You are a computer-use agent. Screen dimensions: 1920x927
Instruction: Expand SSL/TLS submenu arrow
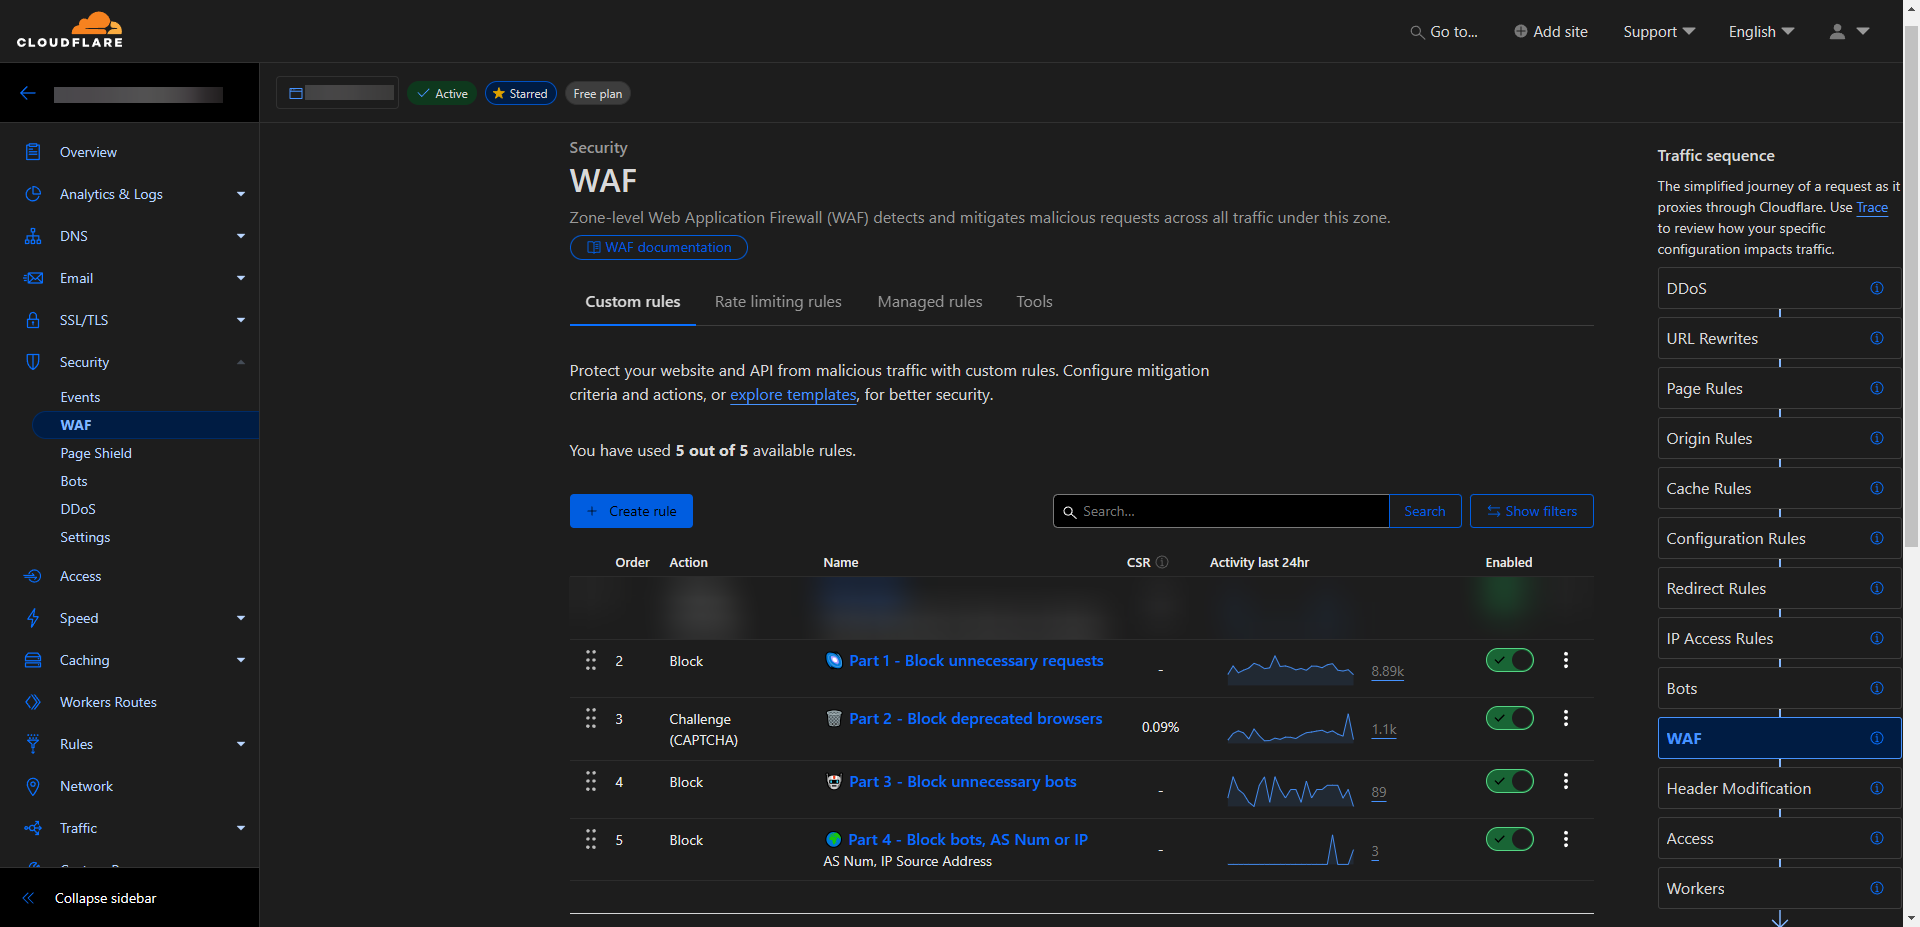(x=241, y=320)
